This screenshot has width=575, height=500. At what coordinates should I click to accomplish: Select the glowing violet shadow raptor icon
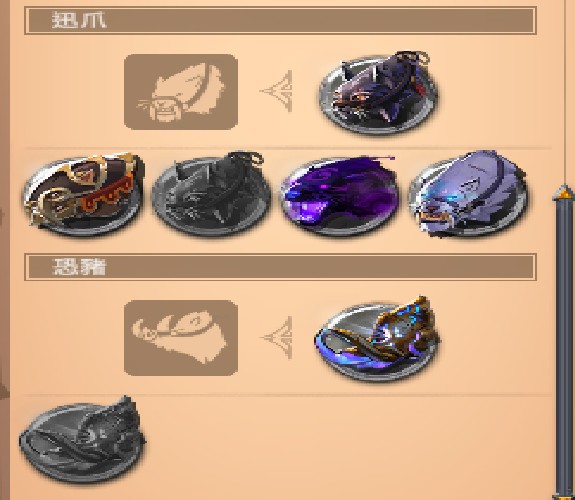(x=340, y=194)
